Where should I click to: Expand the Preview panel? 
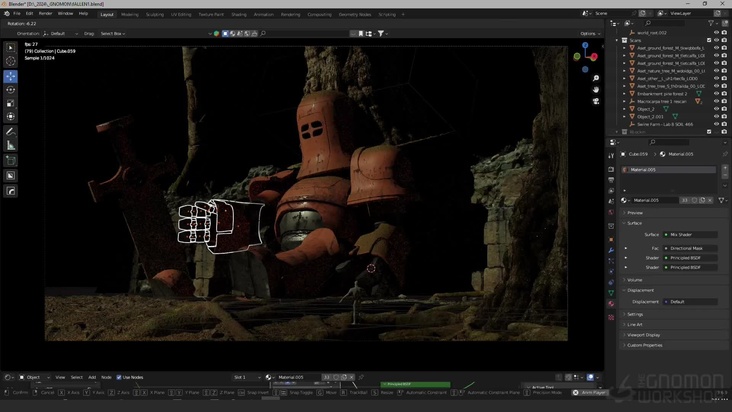click(x=635, y=213)
